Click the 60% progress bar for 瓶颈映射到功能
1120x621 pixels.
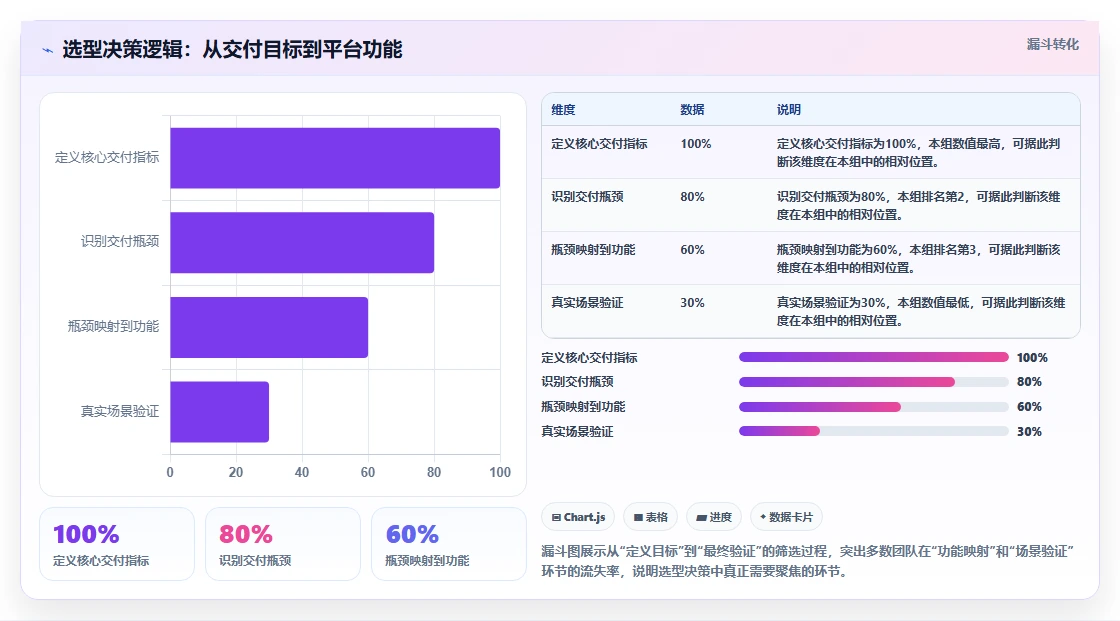874,407
